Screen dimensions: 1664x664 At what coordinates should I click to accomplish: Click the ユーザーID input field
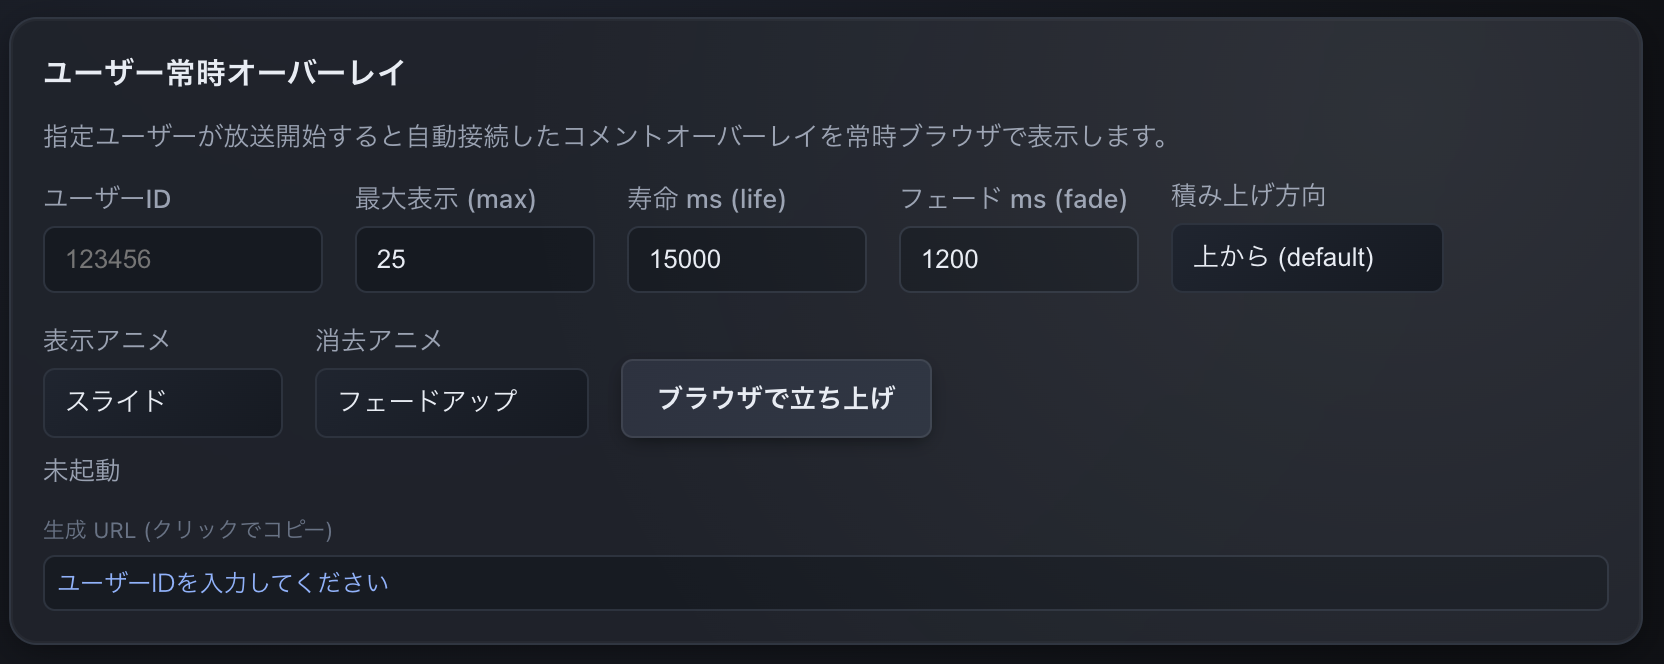pos(182,259)
